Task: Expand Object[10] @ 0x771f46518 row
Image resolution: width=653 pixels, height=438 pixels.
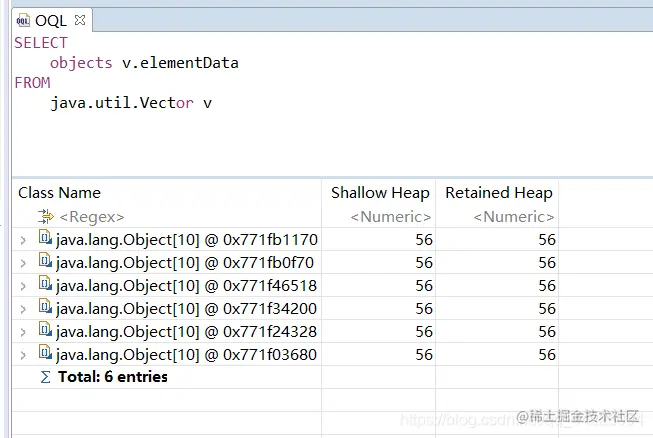Action: pos(23,286)
